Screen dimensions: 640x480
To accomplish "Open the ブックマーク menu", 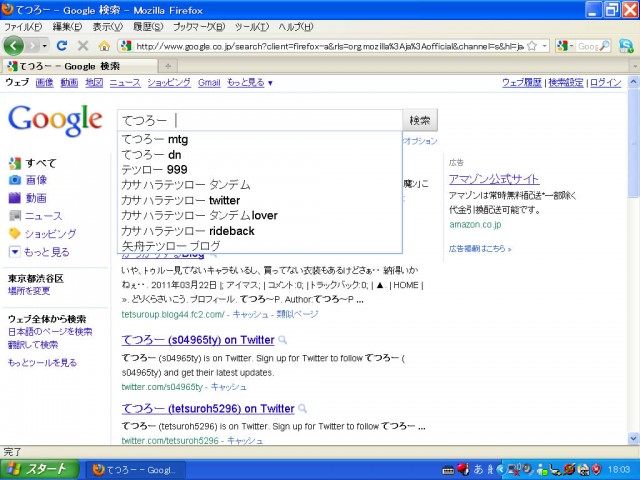I will (x=199, y=27).
